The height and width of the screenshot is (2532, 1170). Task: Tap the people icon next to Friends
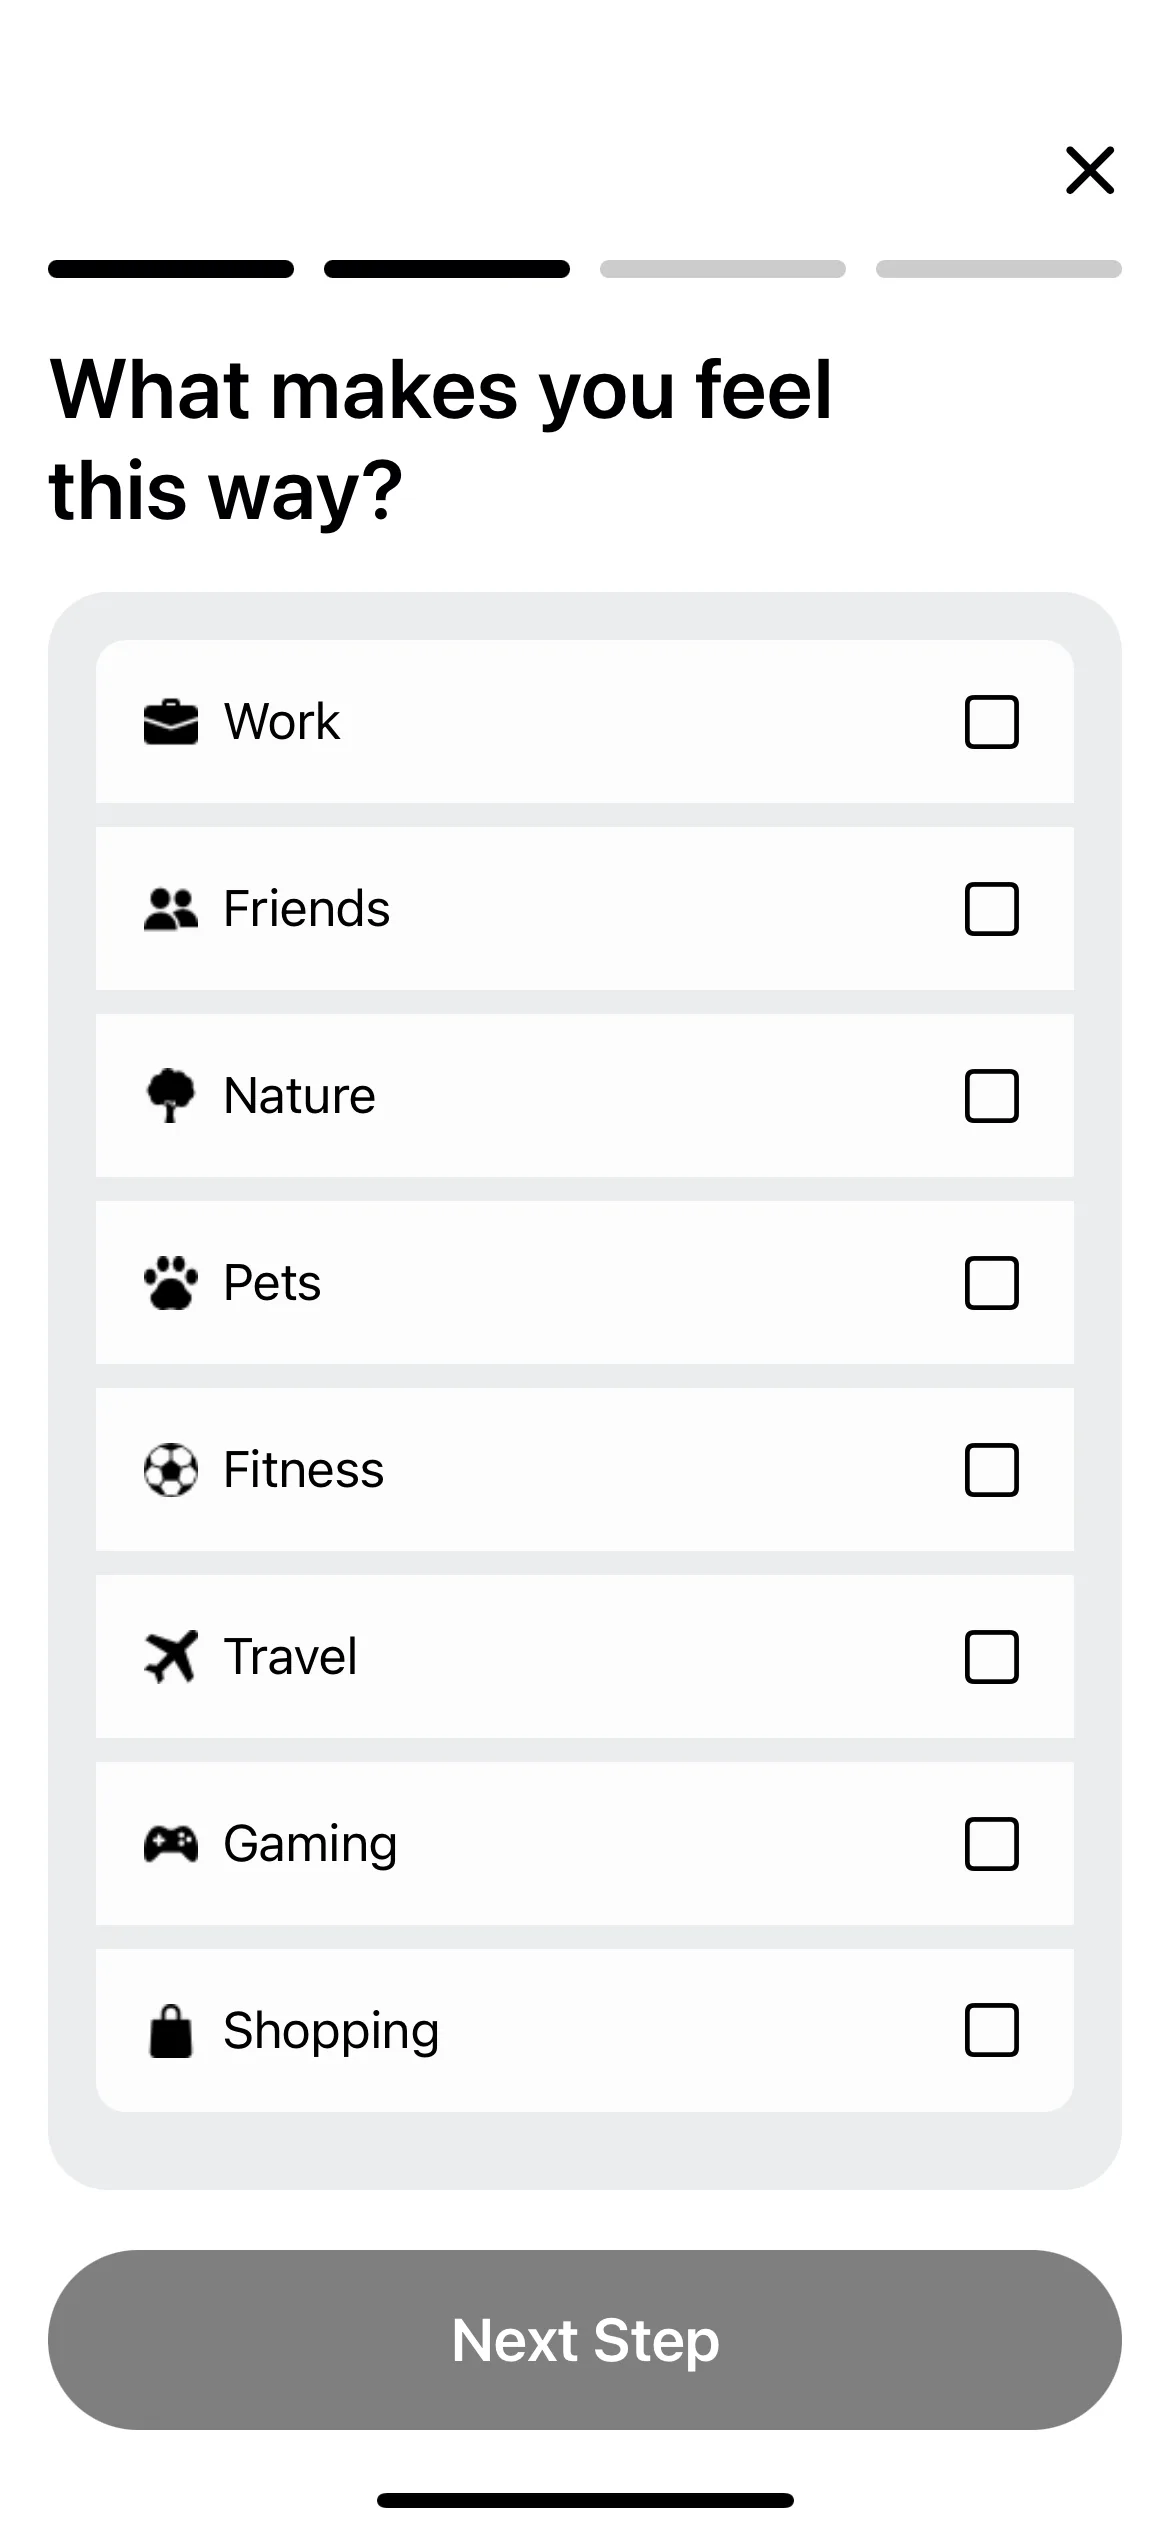171,909
